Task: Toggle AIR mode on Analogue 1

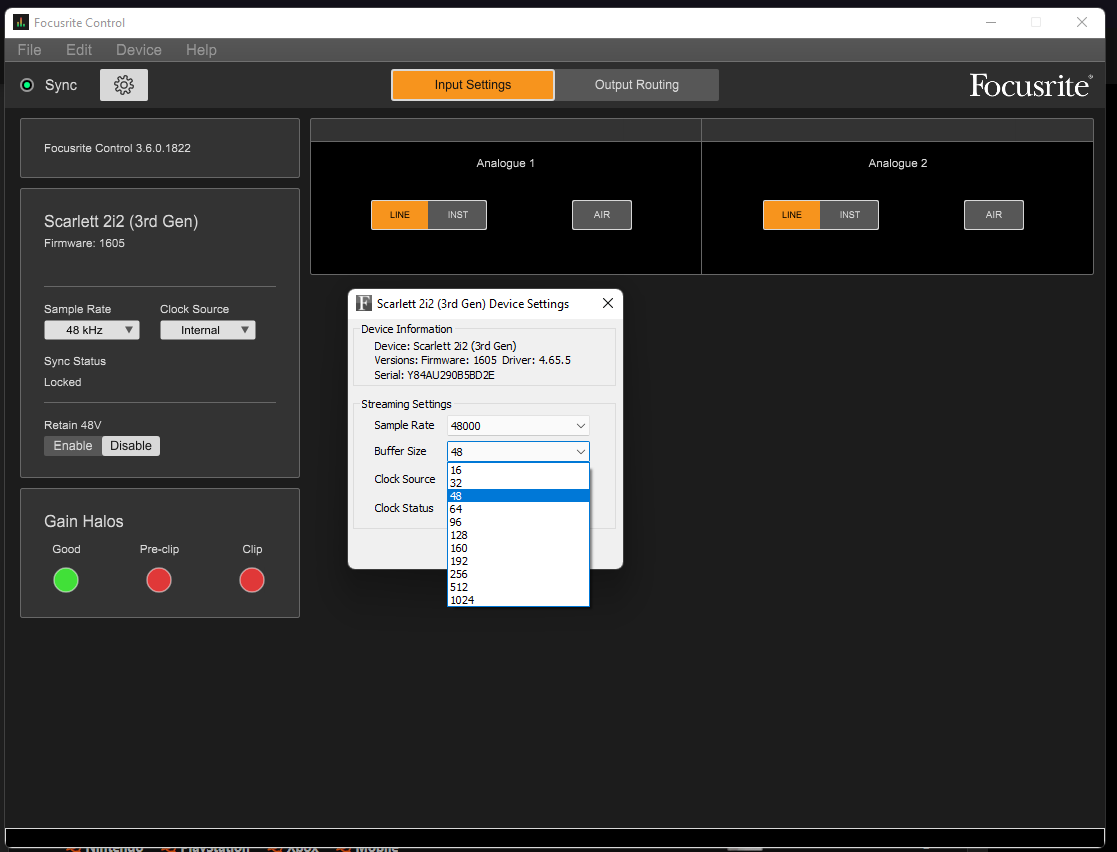Action: click(x=602, y=215)
